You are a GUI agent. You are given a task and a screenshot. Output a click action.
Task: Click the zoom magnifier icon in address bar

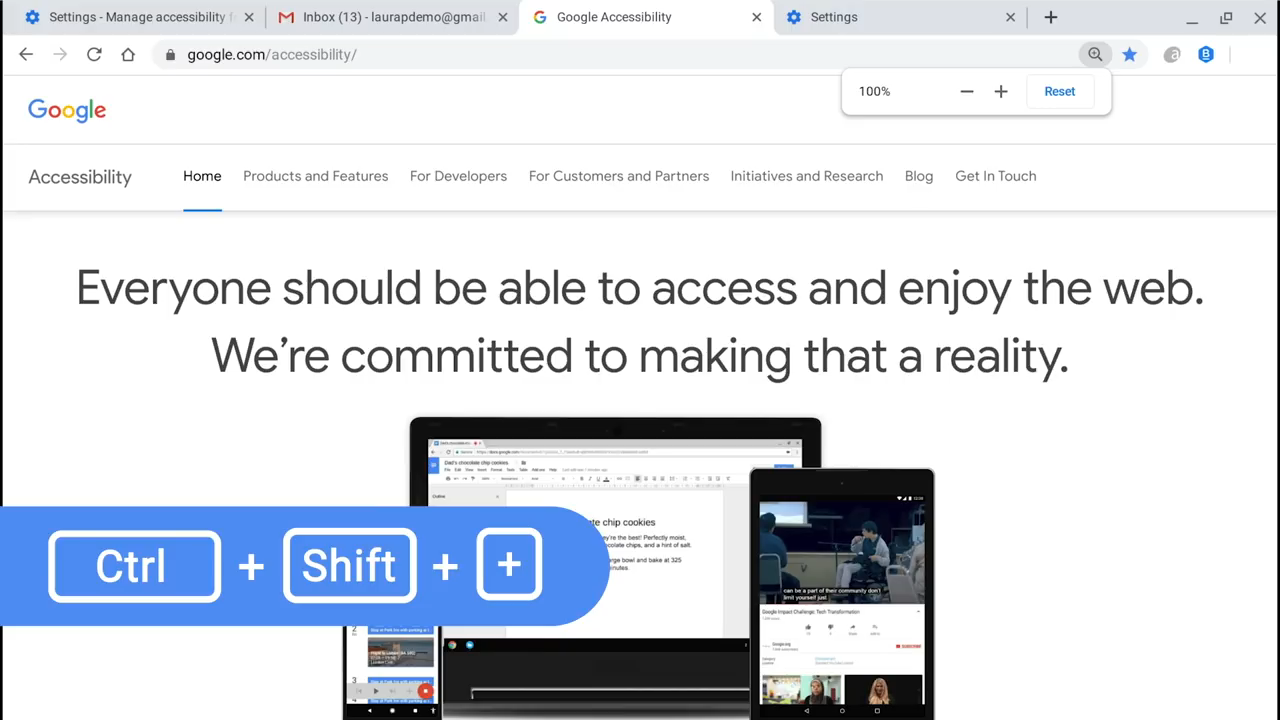tap(1095, 55)
